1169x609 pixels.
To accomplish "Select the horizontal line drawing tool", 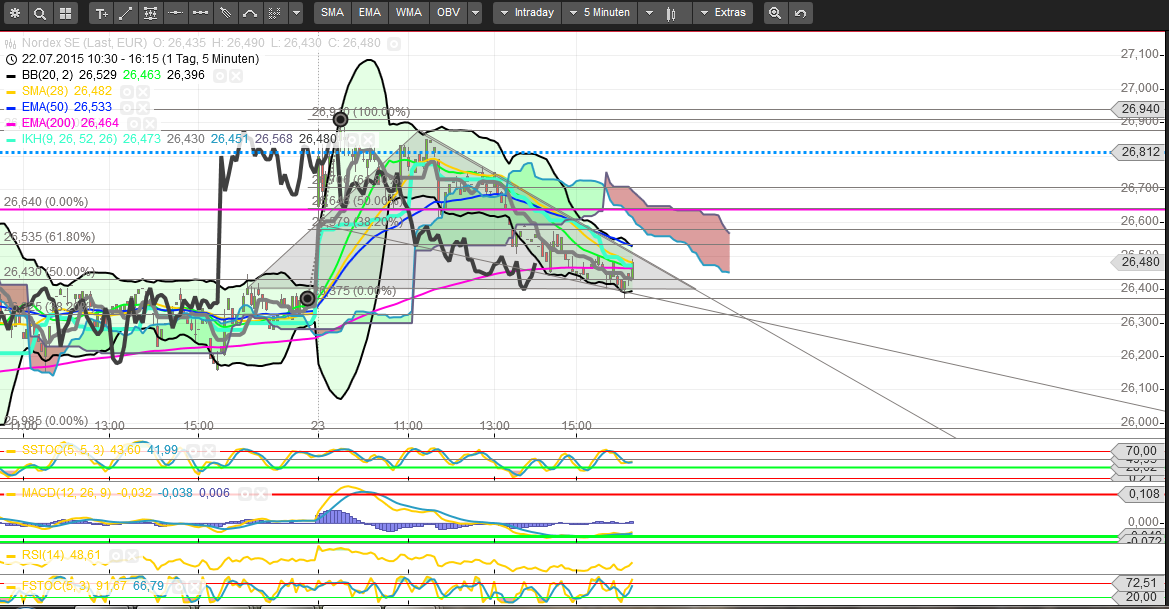I will 174,13.
